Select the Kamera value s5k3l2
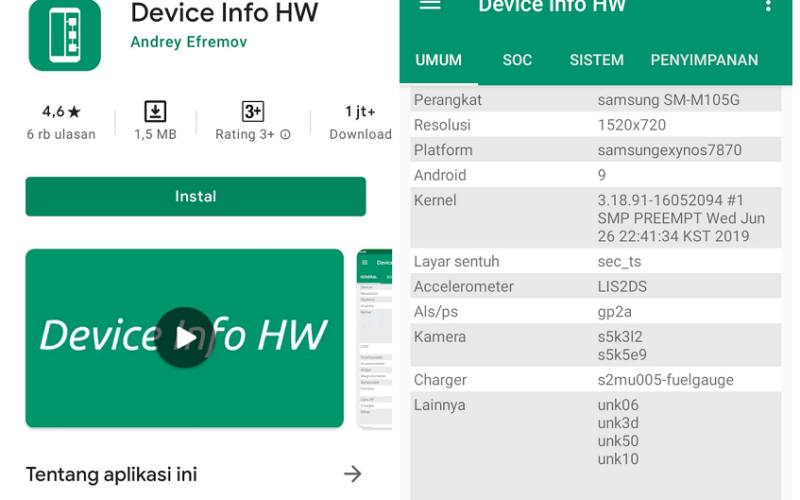The height and width of the screenshot is (500, 800). coord(620,337)
